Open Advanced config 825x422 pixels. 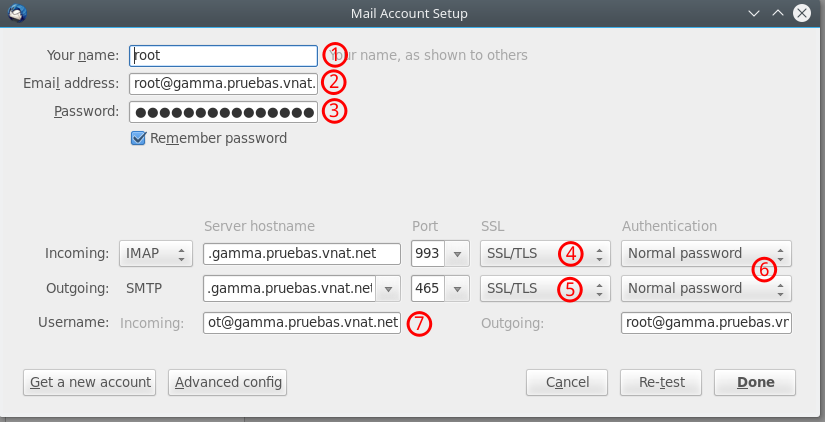coord(227,382)
